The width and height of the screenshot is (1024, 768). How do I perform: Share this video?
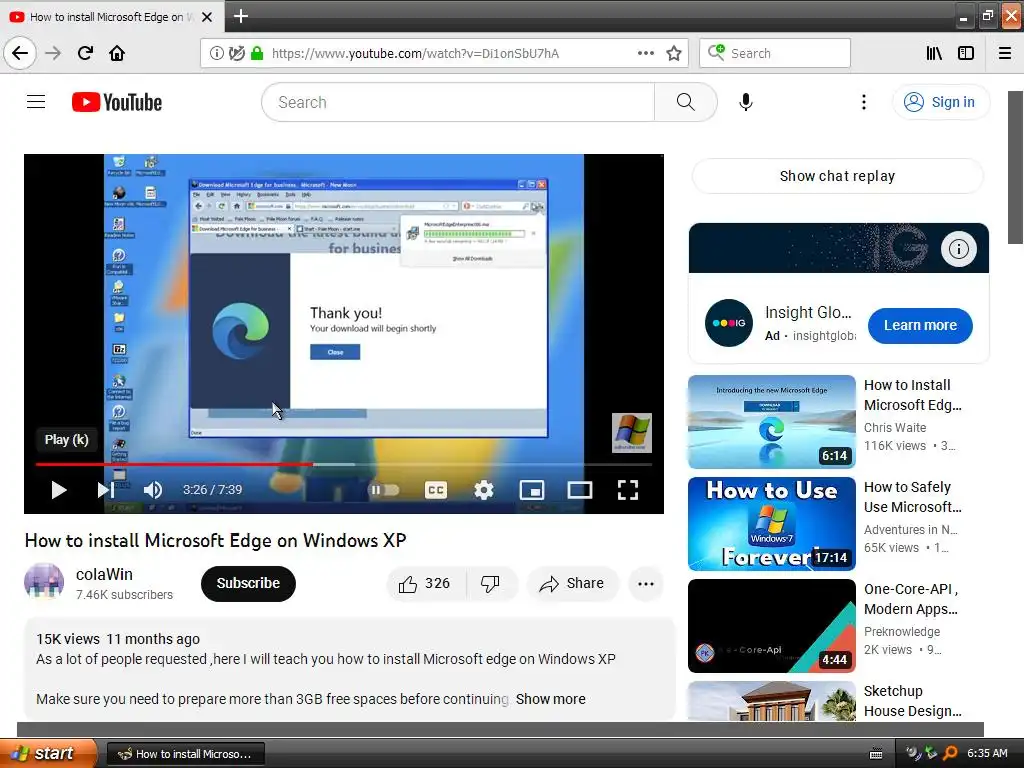[572, 583]
